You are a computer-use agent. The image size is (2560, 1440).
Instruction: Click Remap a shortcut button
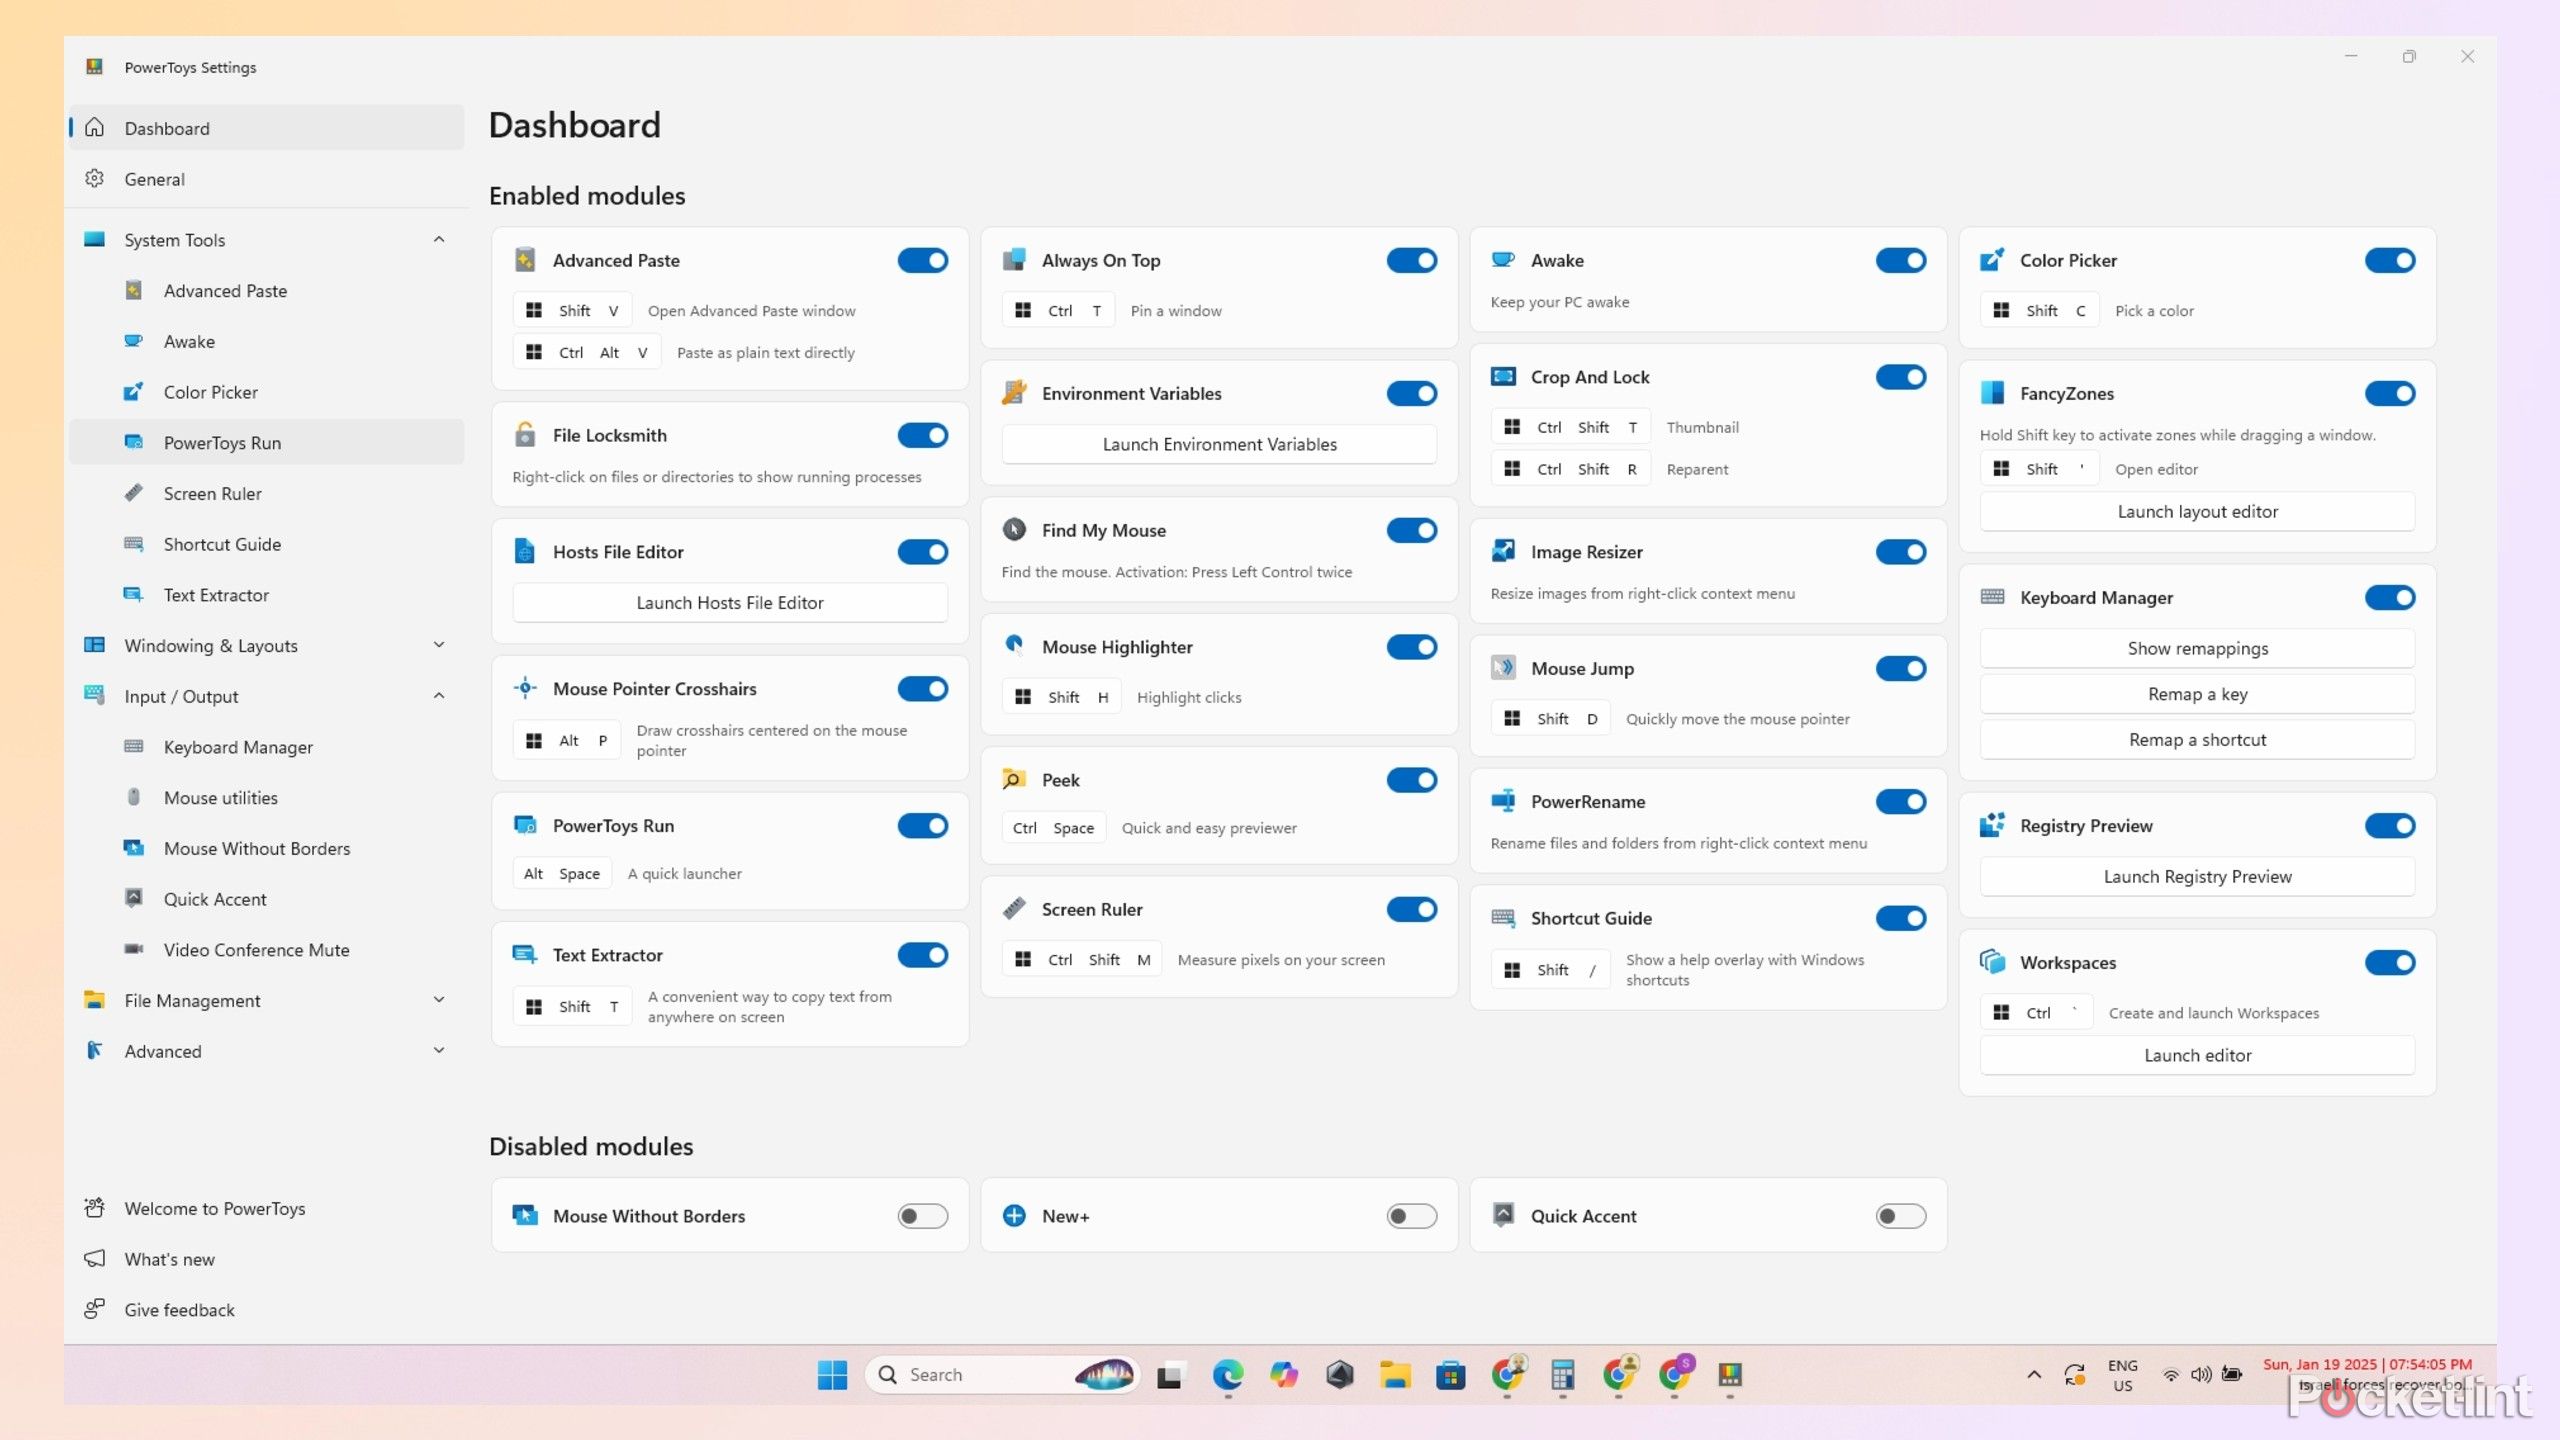coord(2197,739)
